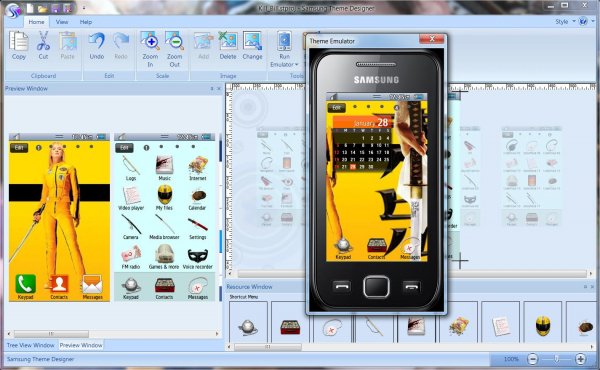Open the Help ribbon tab

point(86,22)
